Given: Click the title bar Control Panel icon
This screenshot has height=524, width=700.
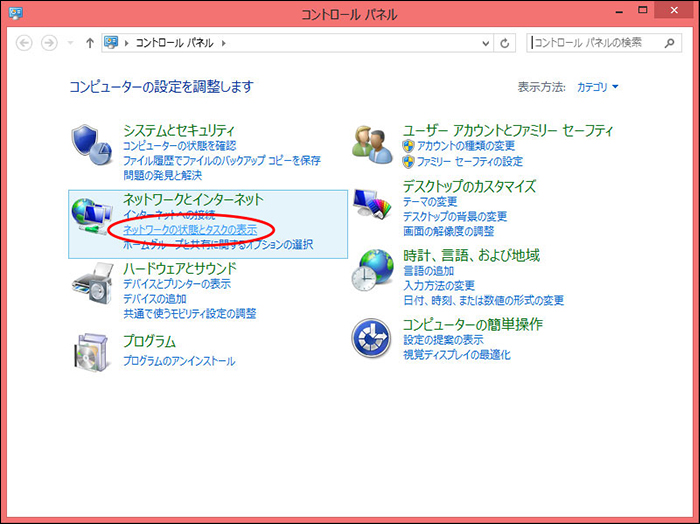Looking at the screenshot, I should (16, 13).
